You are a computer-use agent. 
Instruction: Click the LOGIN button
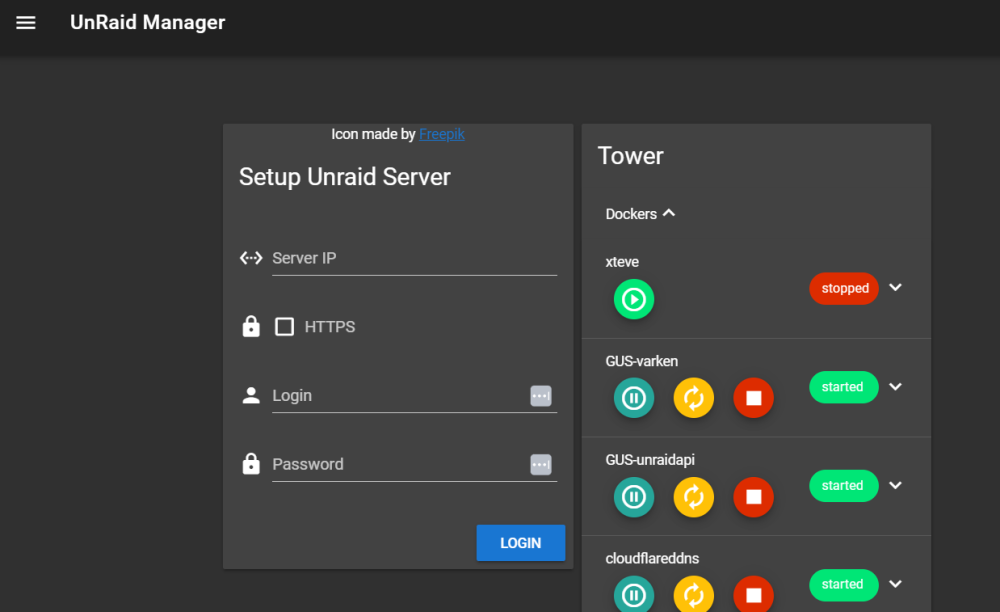pyautogui.click(x=520, y=543)
